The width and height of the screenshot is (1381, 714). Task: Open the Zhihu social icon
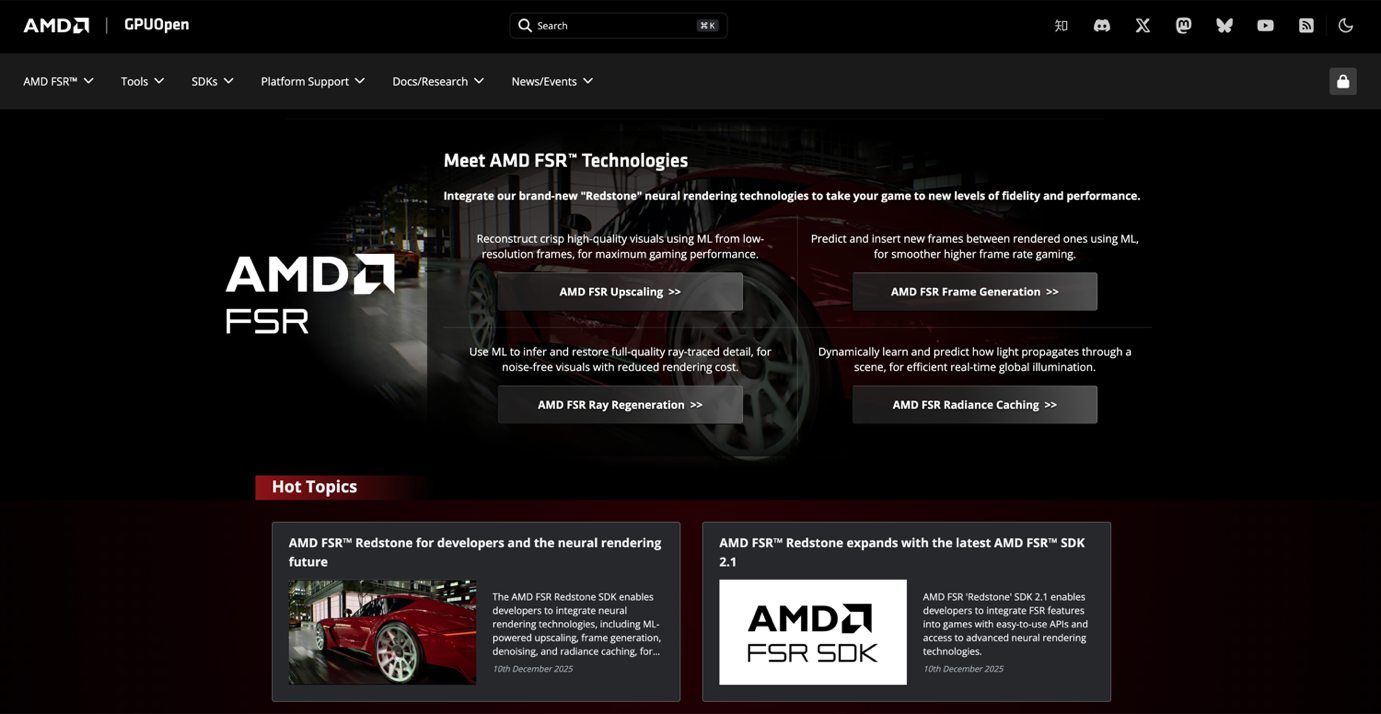[1061, 26]
